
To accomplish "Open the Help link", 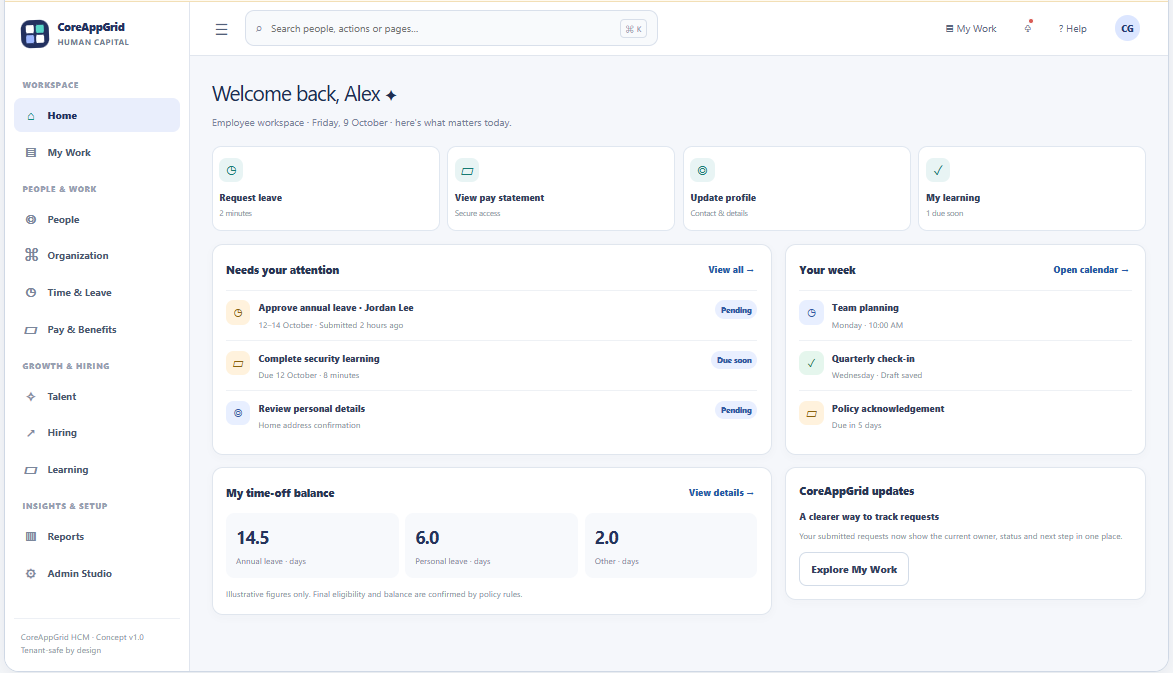I will pyautogui.click(x=1072, y=28).
